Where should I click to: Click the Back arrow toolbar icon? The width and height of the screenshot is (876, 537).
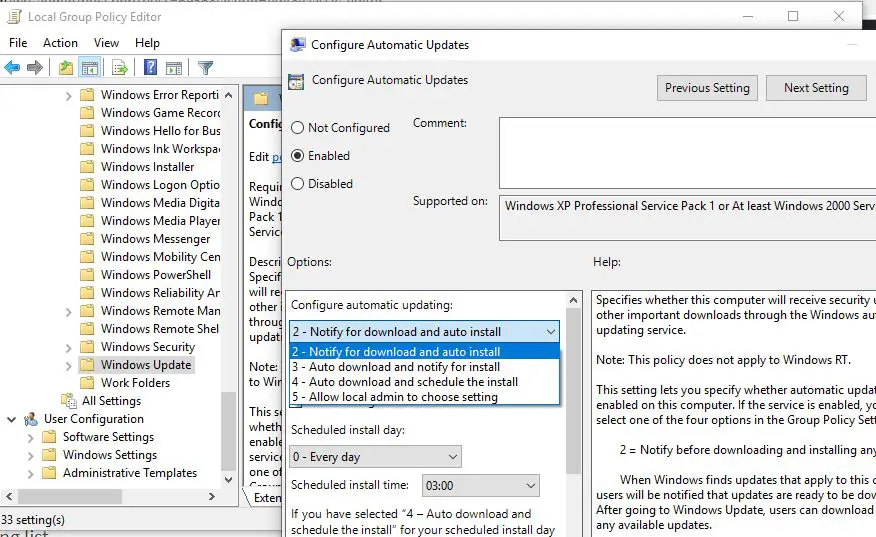[x=12, y=68]
